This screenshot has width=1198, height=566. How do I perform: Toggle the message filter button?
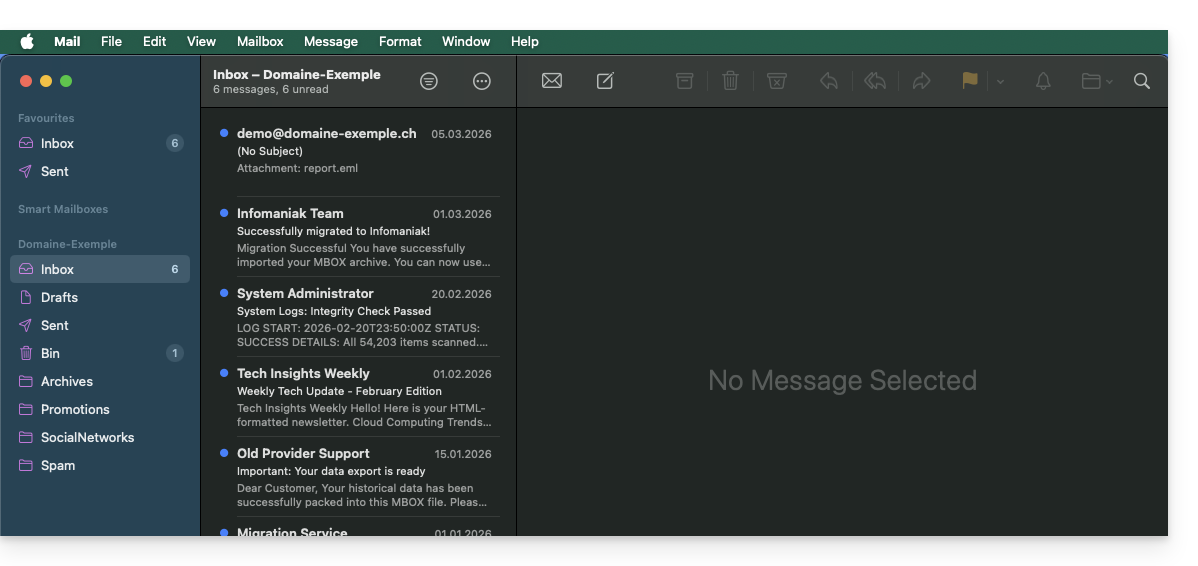(429, 81)
